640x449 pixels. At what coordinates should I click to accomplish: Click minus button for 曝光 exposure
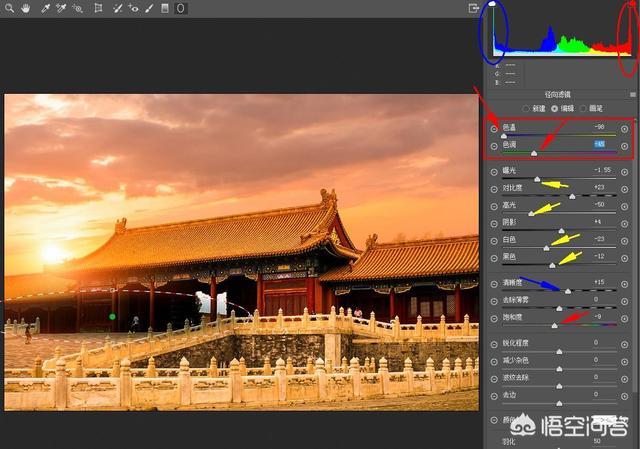click(494, 172)
